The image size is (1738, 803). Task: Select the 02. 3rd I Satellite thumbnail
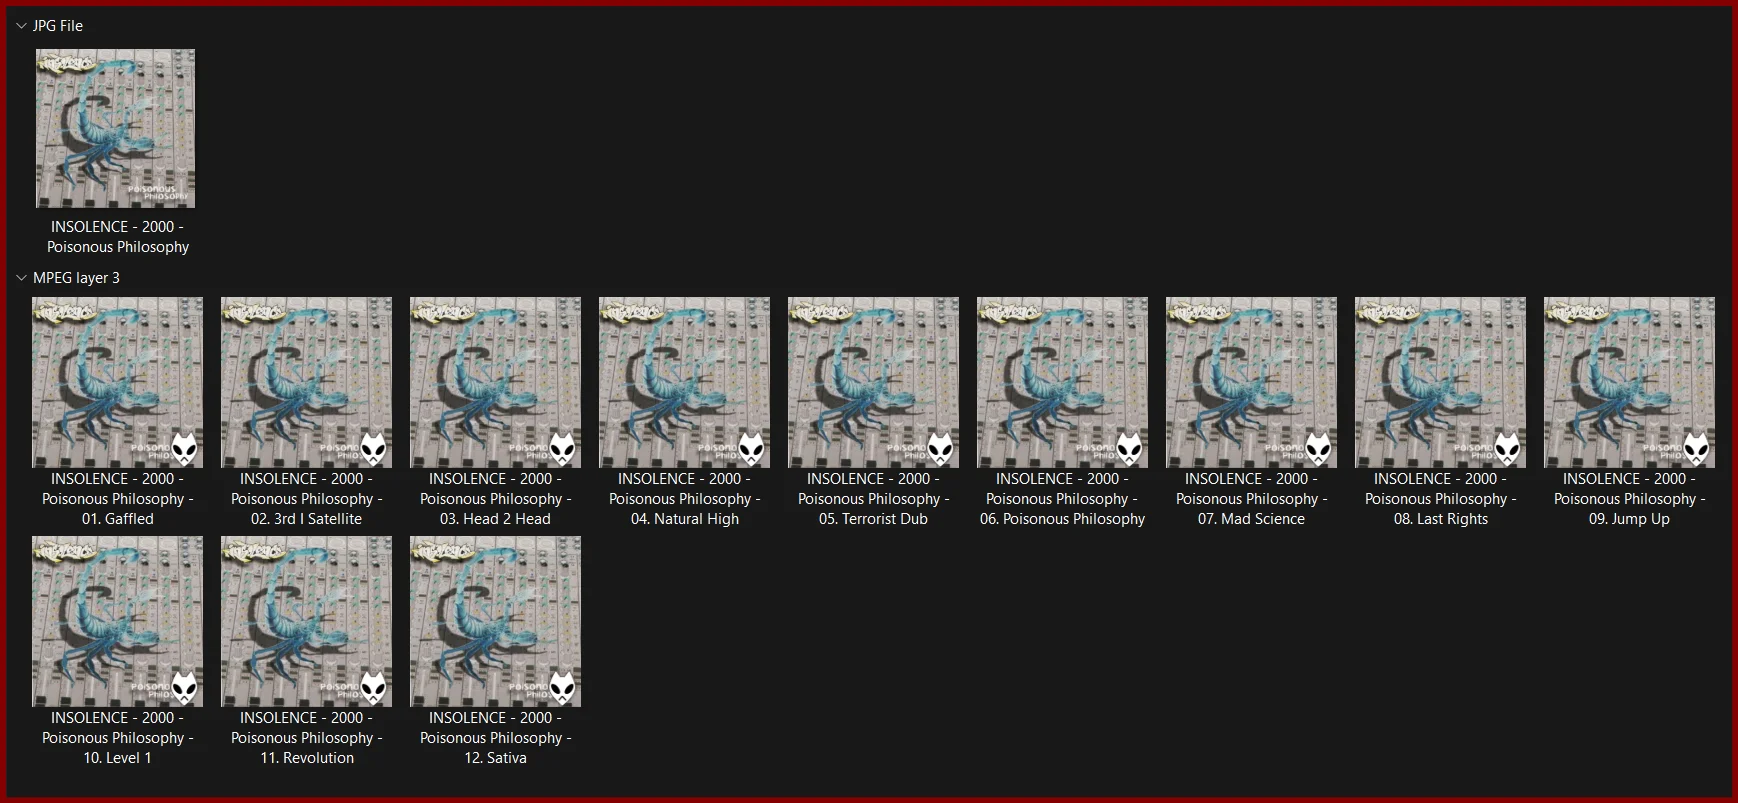point(306,382)
